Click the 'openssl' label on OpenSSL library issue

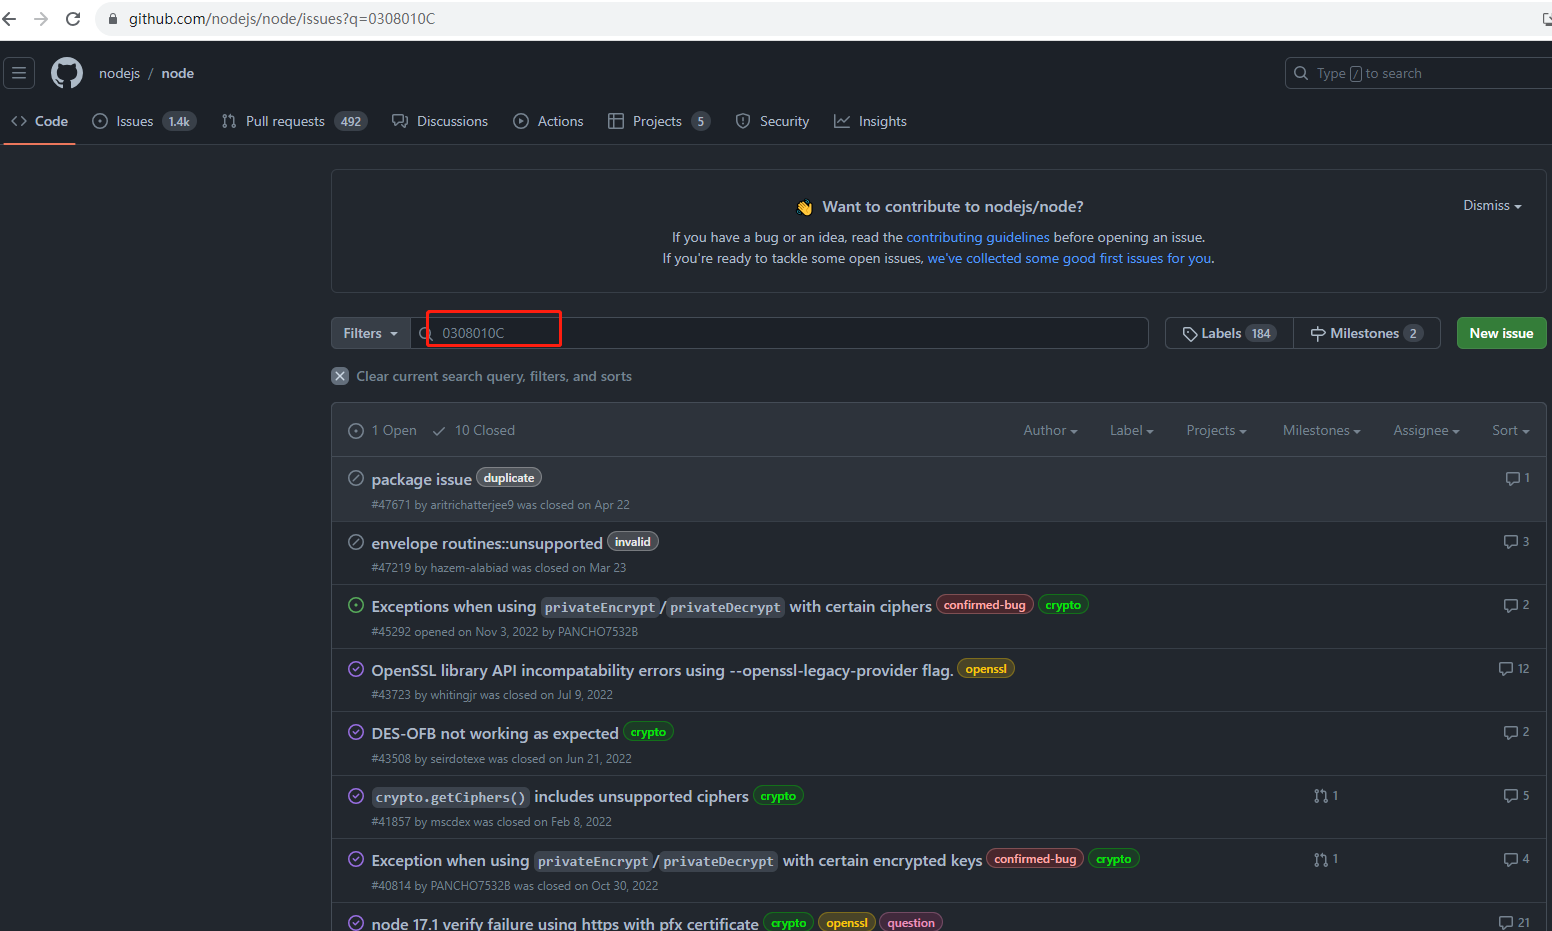click(x=986, y=669)
